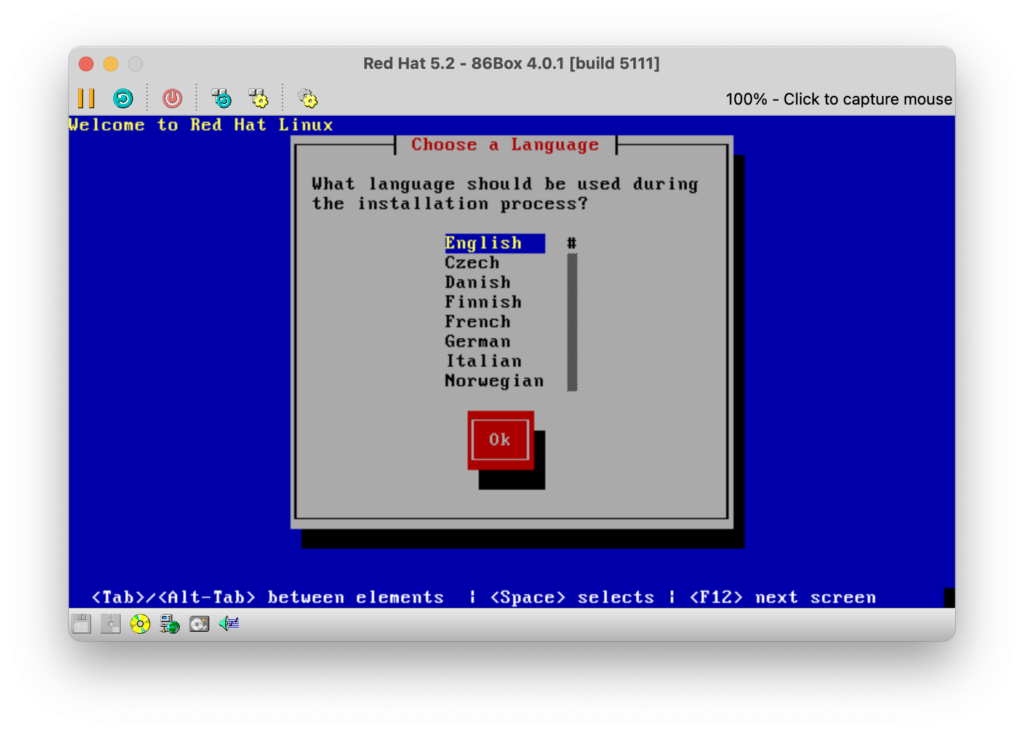The height and width of the screenshot is (732, 1024).
Task: Click 'Choose a Language' dialog title
Action: (x=505, y=144)
